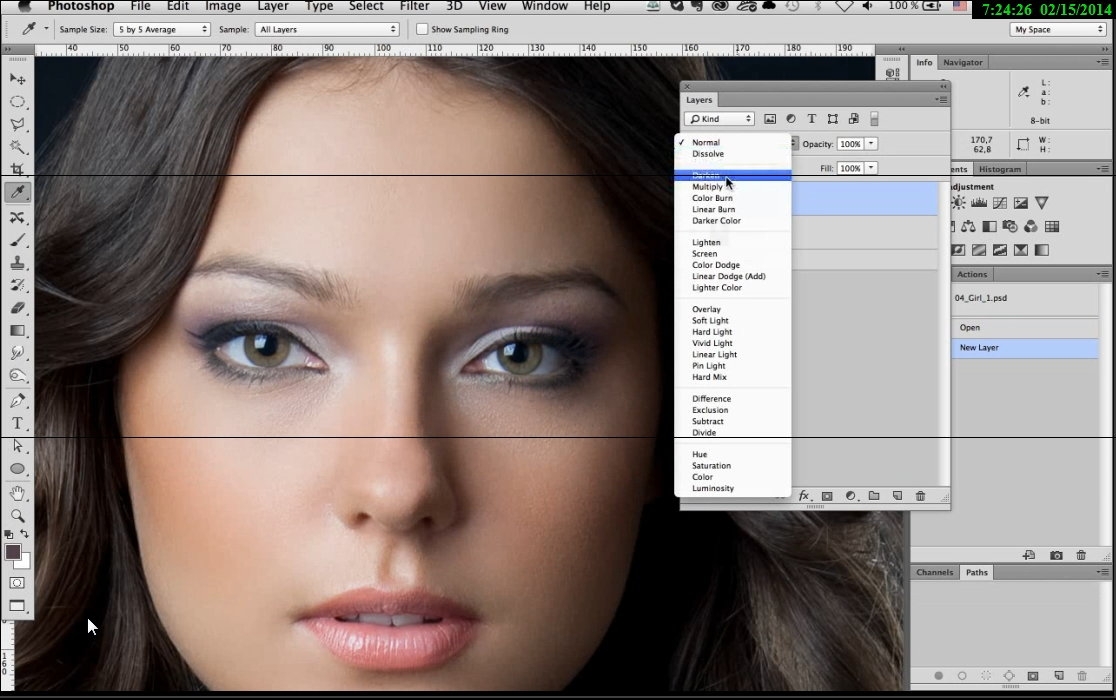The width and height of the screenshot is (1116, 700).
Task: Reset default foreground and background colors
Action: 9,534
